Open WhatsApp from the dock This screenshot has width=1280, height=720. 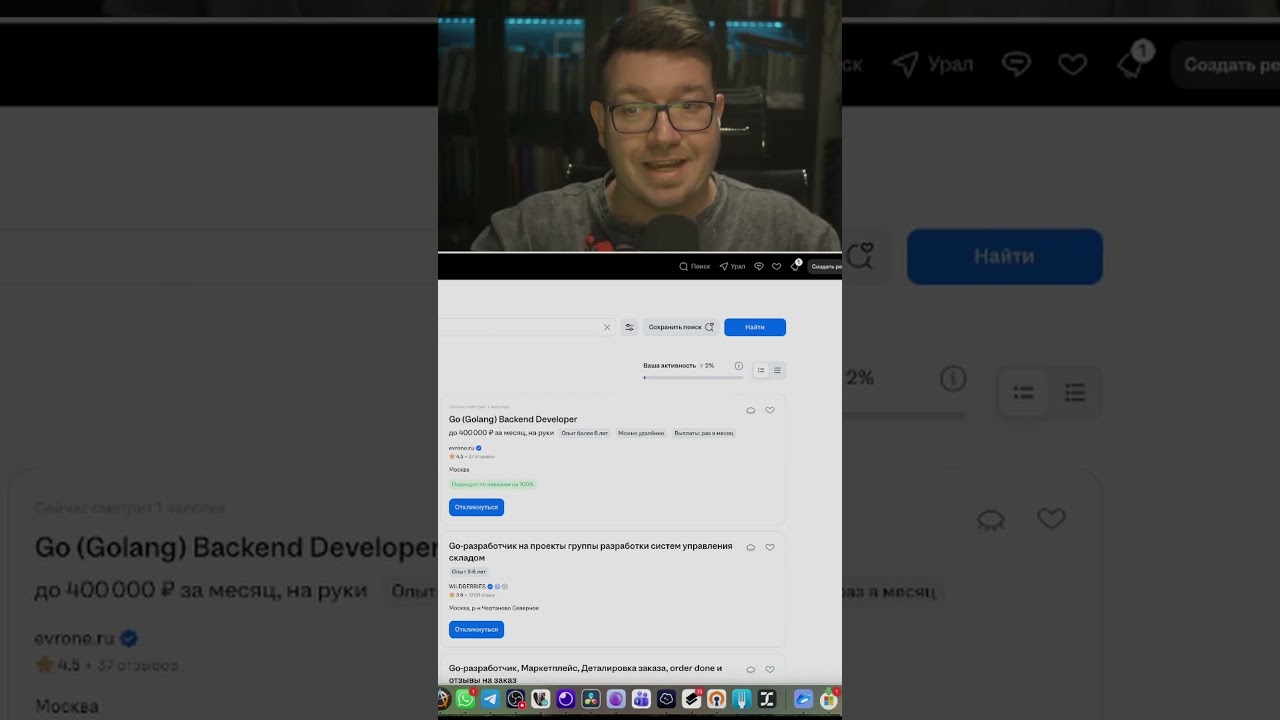tap(466, 700)
